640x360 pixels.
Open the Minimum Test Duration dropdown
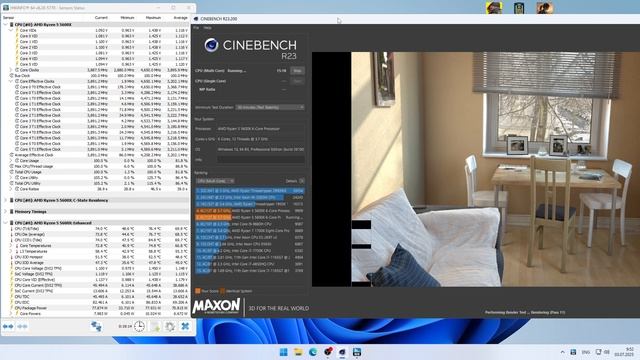coord(270,107)
